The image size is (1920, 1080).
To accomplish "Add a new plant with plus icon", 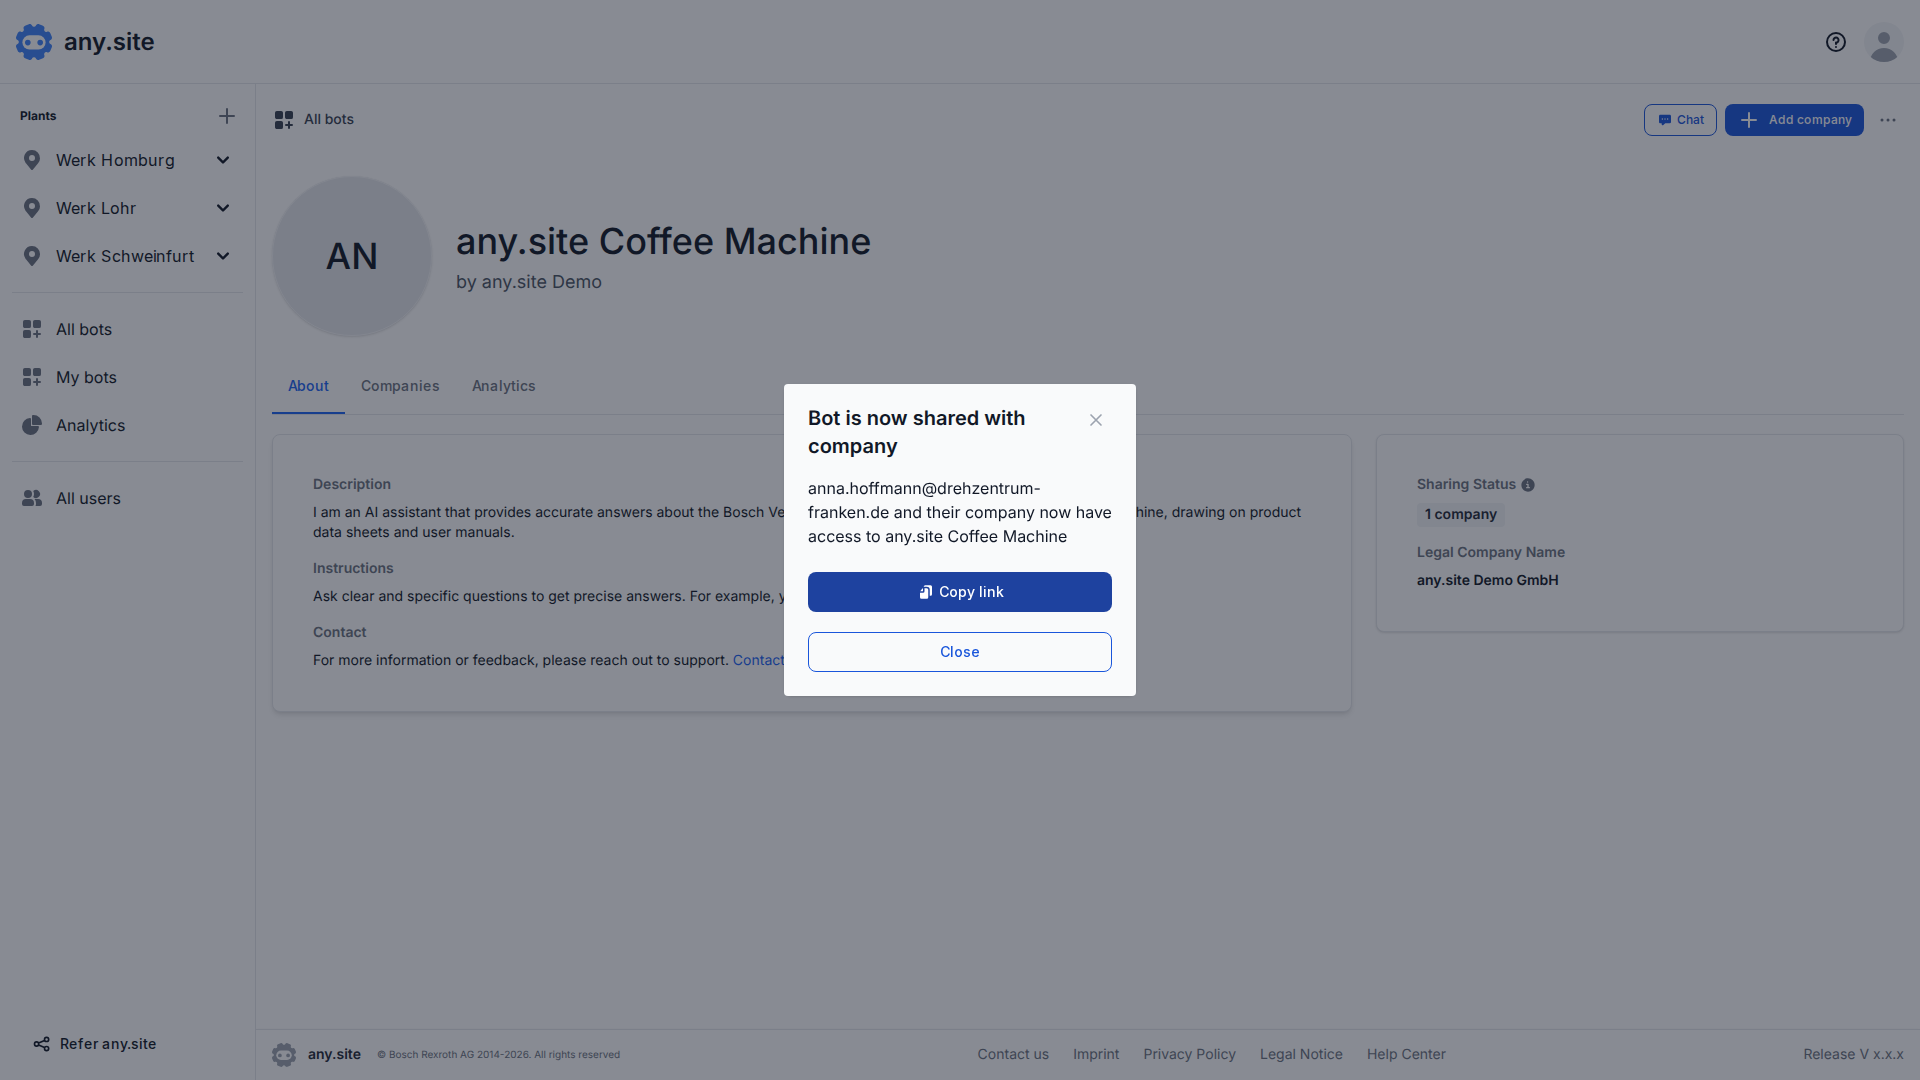I will click(x=227, y=116).
